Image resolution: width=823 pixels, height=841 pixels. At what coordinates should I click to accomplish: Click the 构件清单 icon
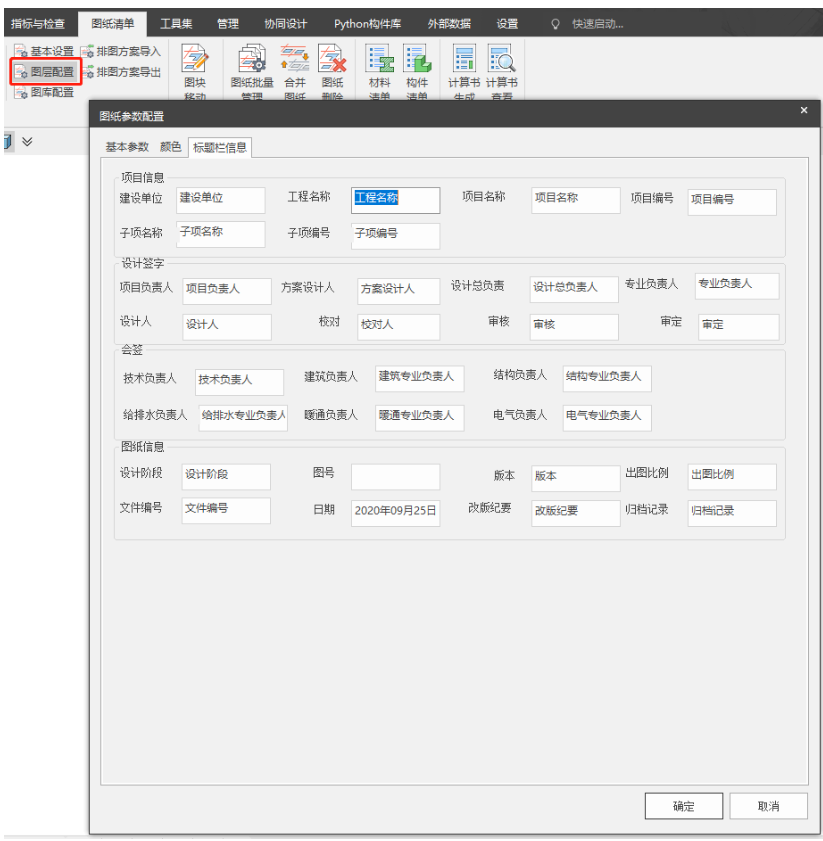point(417,62)
